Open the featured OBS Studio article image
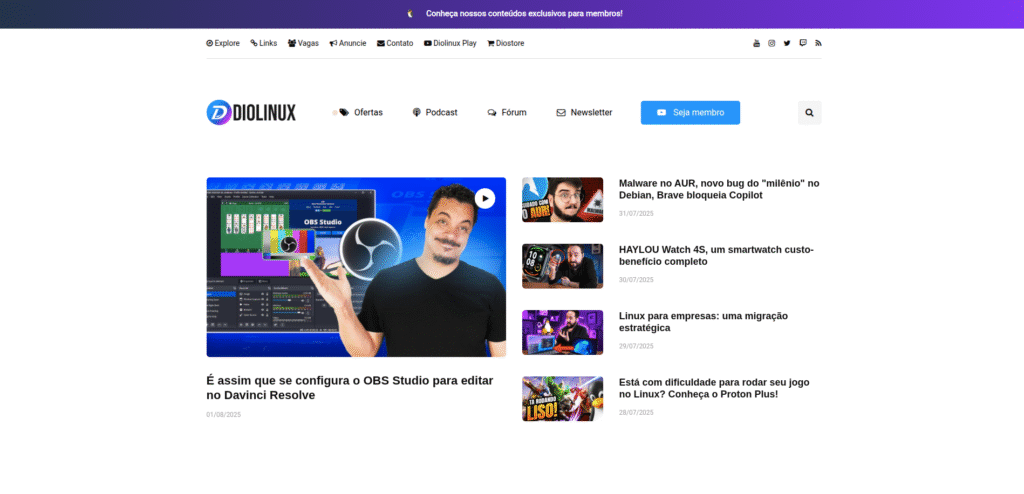The image size is (1024, 494). click(356, 267)
